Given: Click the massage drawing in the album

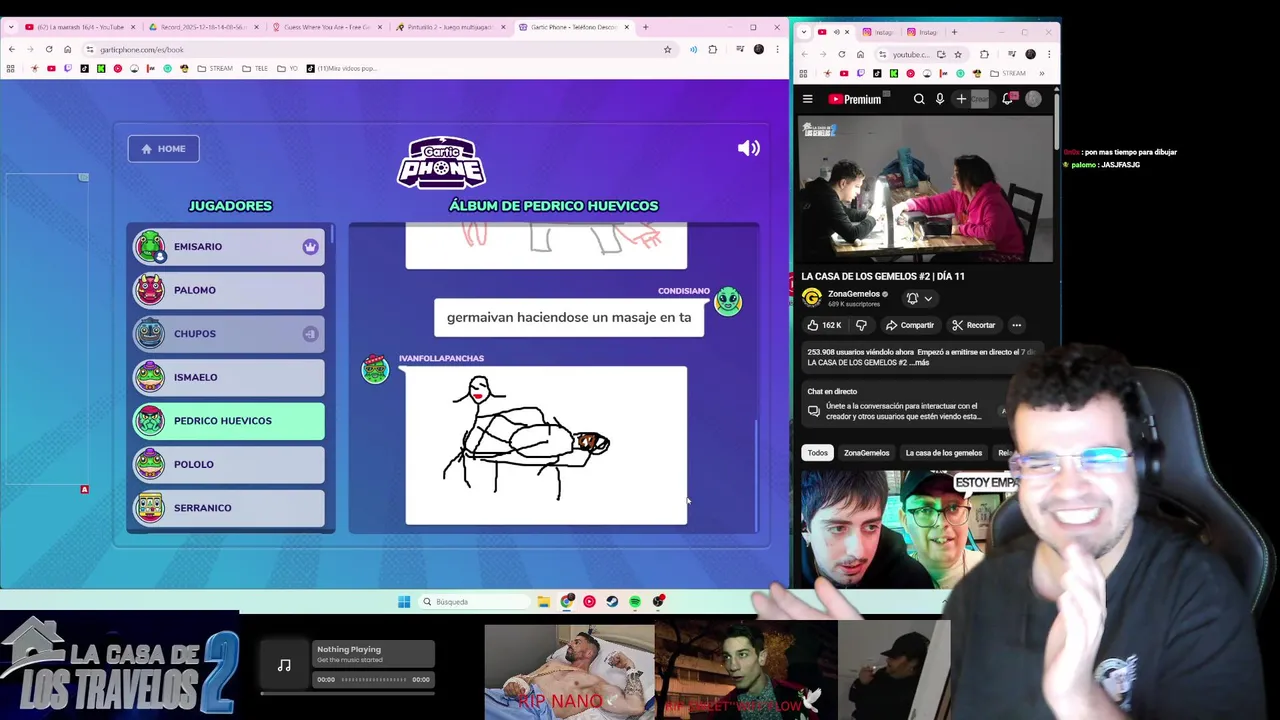Looking at the screenshot, I should coord(546,445).
